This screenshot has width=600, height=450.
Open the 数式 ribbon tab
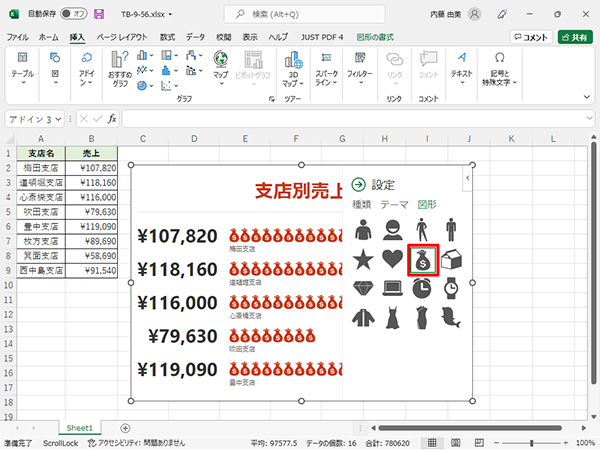pos(167,36)
